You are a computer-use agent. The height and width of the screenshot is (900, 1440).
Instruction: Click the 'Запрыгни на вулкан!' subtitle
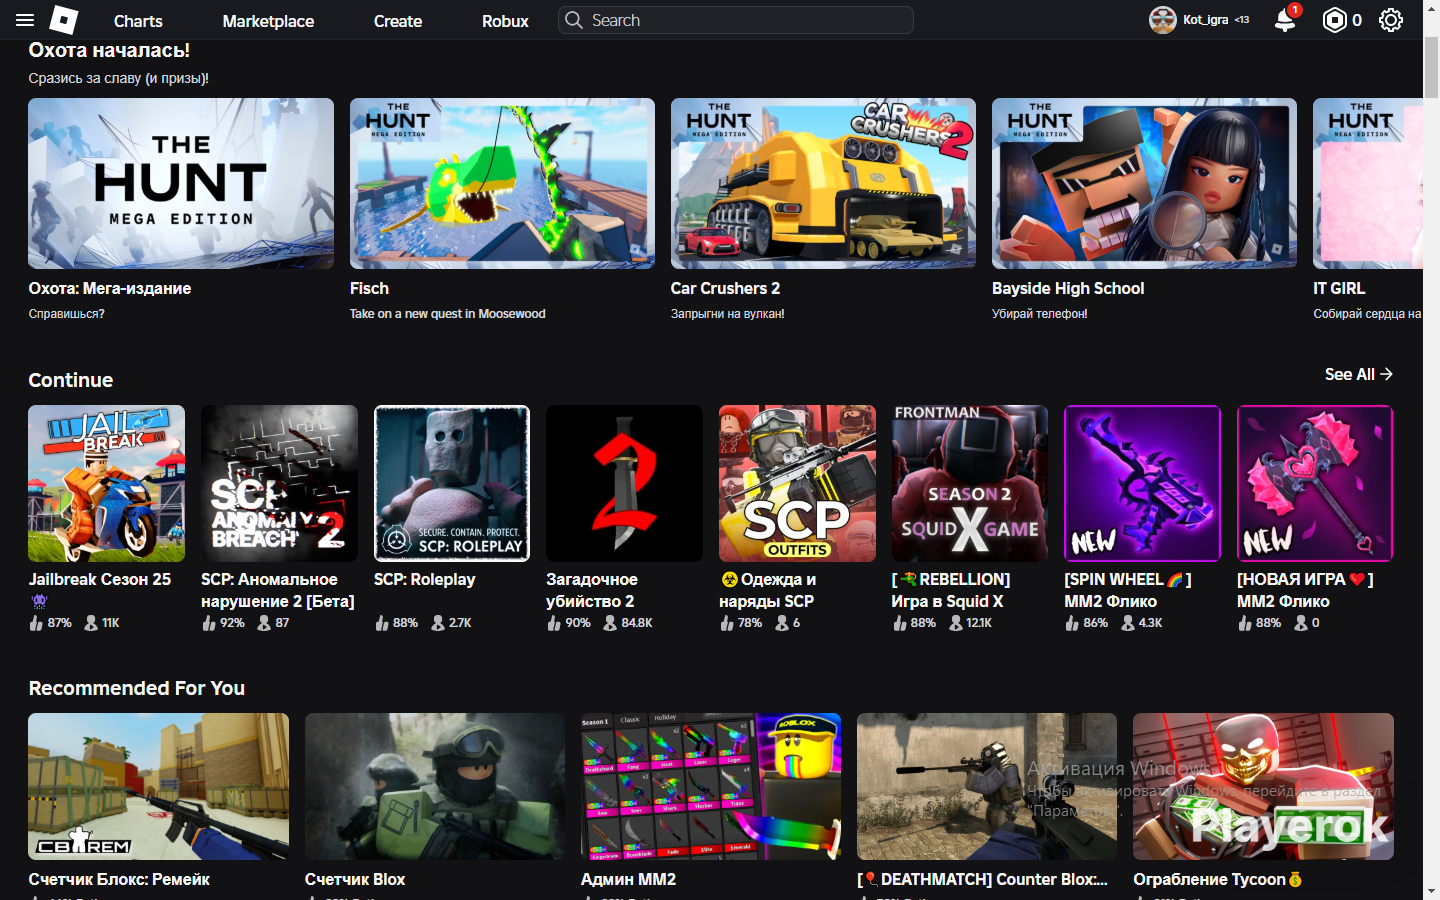(728, 314)
